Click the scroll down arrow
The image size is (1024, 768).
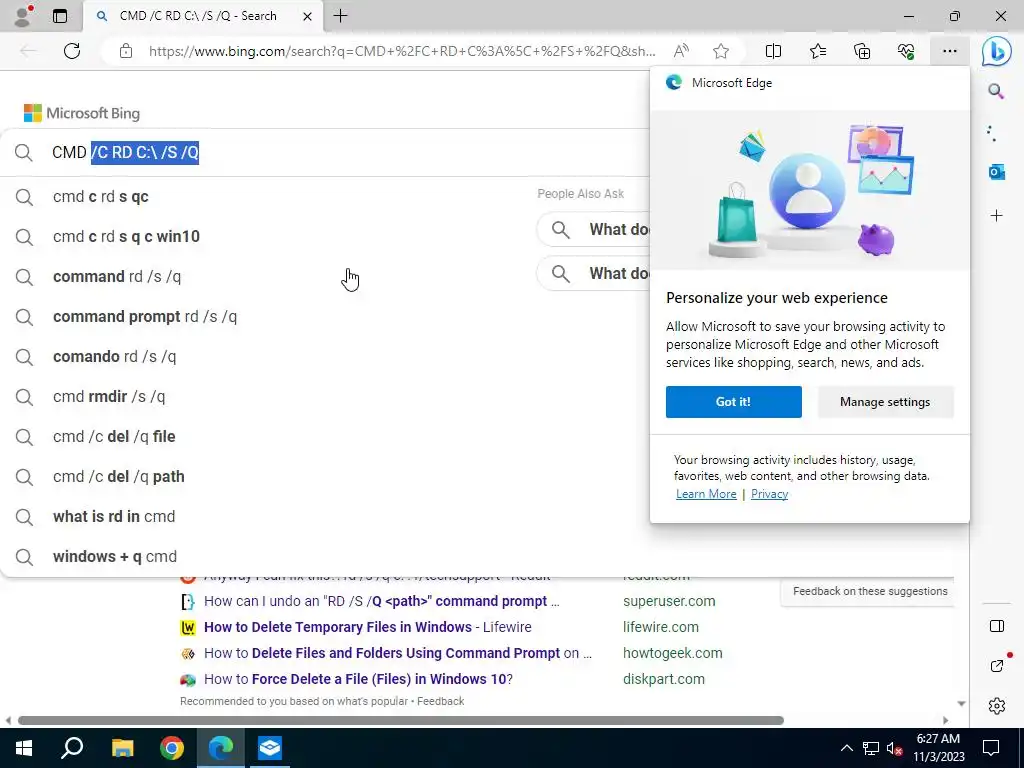[x=961, y=704]
